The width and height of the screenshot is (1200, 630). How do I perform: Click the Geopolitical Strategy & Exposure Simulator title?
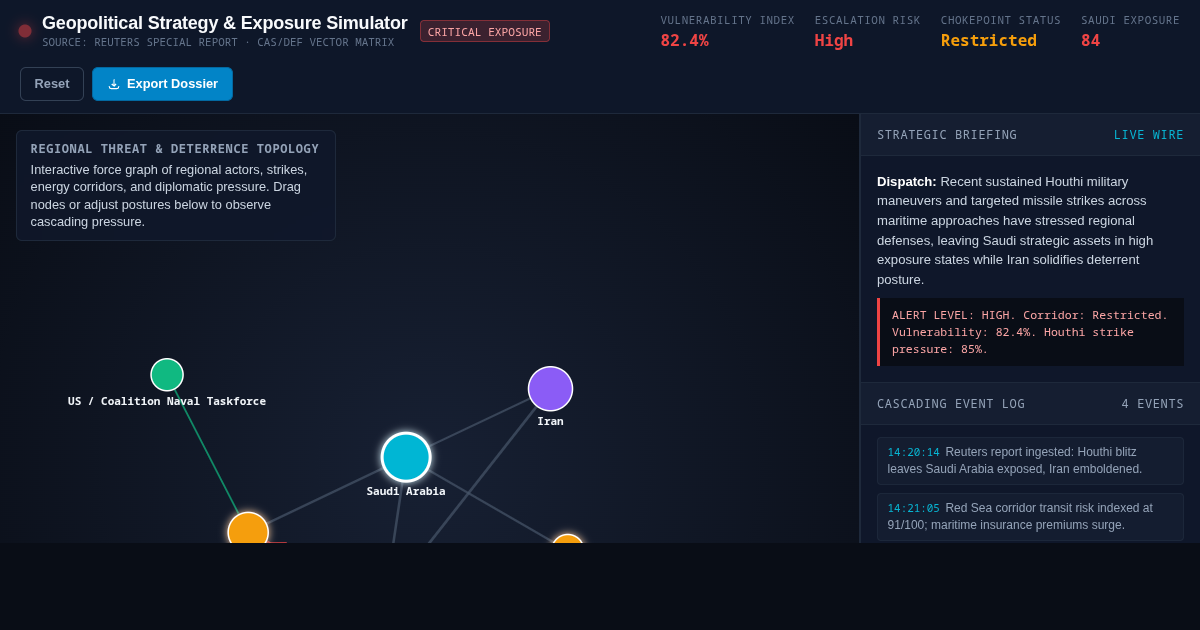pos(225,23)
